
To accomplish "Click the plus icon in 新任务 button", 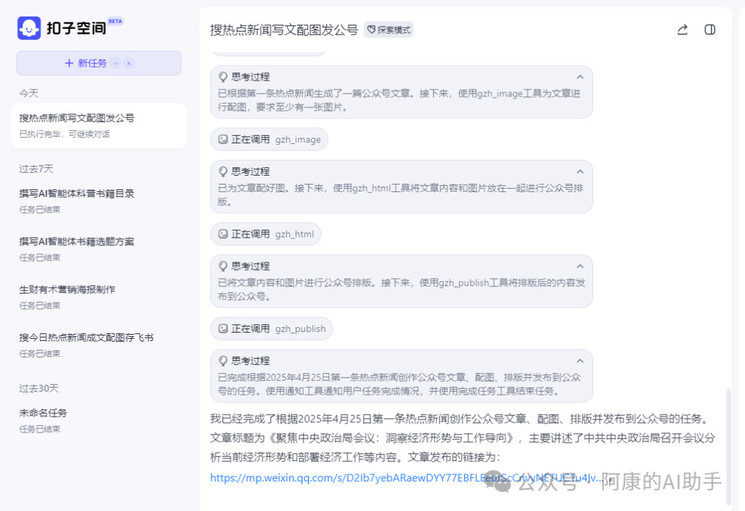I will (69, 63).
